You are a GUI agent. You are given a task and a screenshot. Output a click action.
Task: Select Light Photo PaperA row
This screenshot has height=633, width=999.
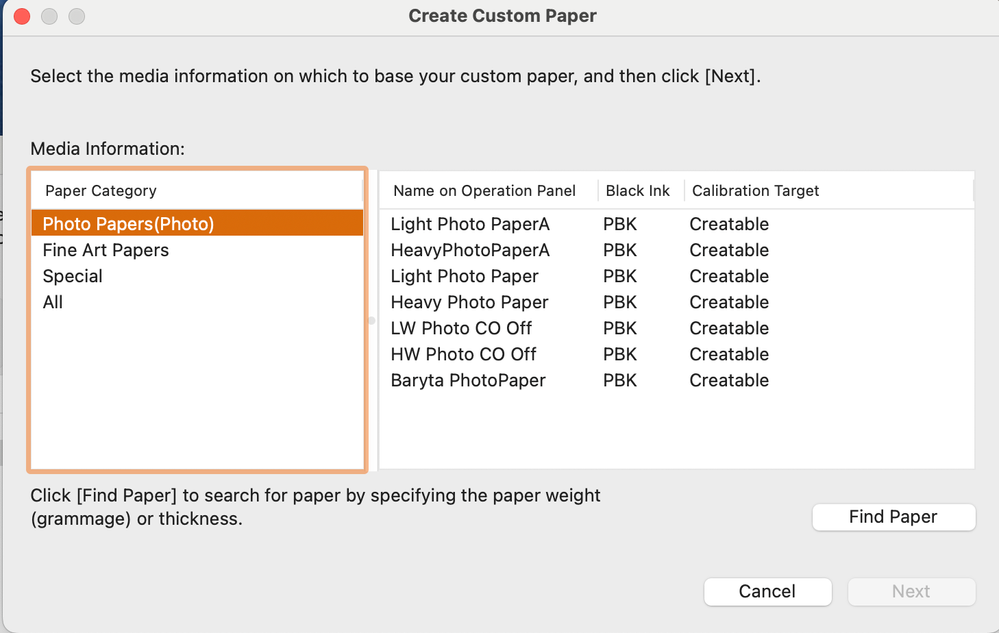coord(470,224)
